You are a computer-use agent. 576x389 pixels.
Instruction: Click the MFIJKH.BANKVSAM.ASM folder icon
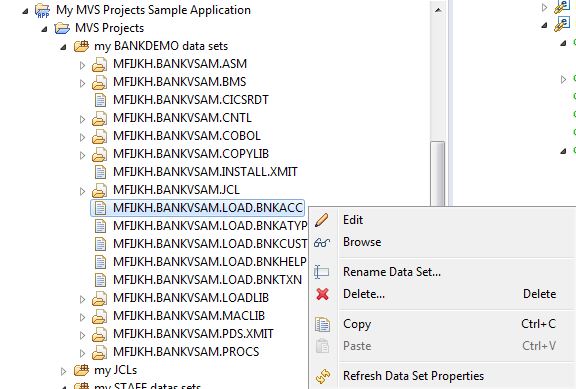coord(99,65)
